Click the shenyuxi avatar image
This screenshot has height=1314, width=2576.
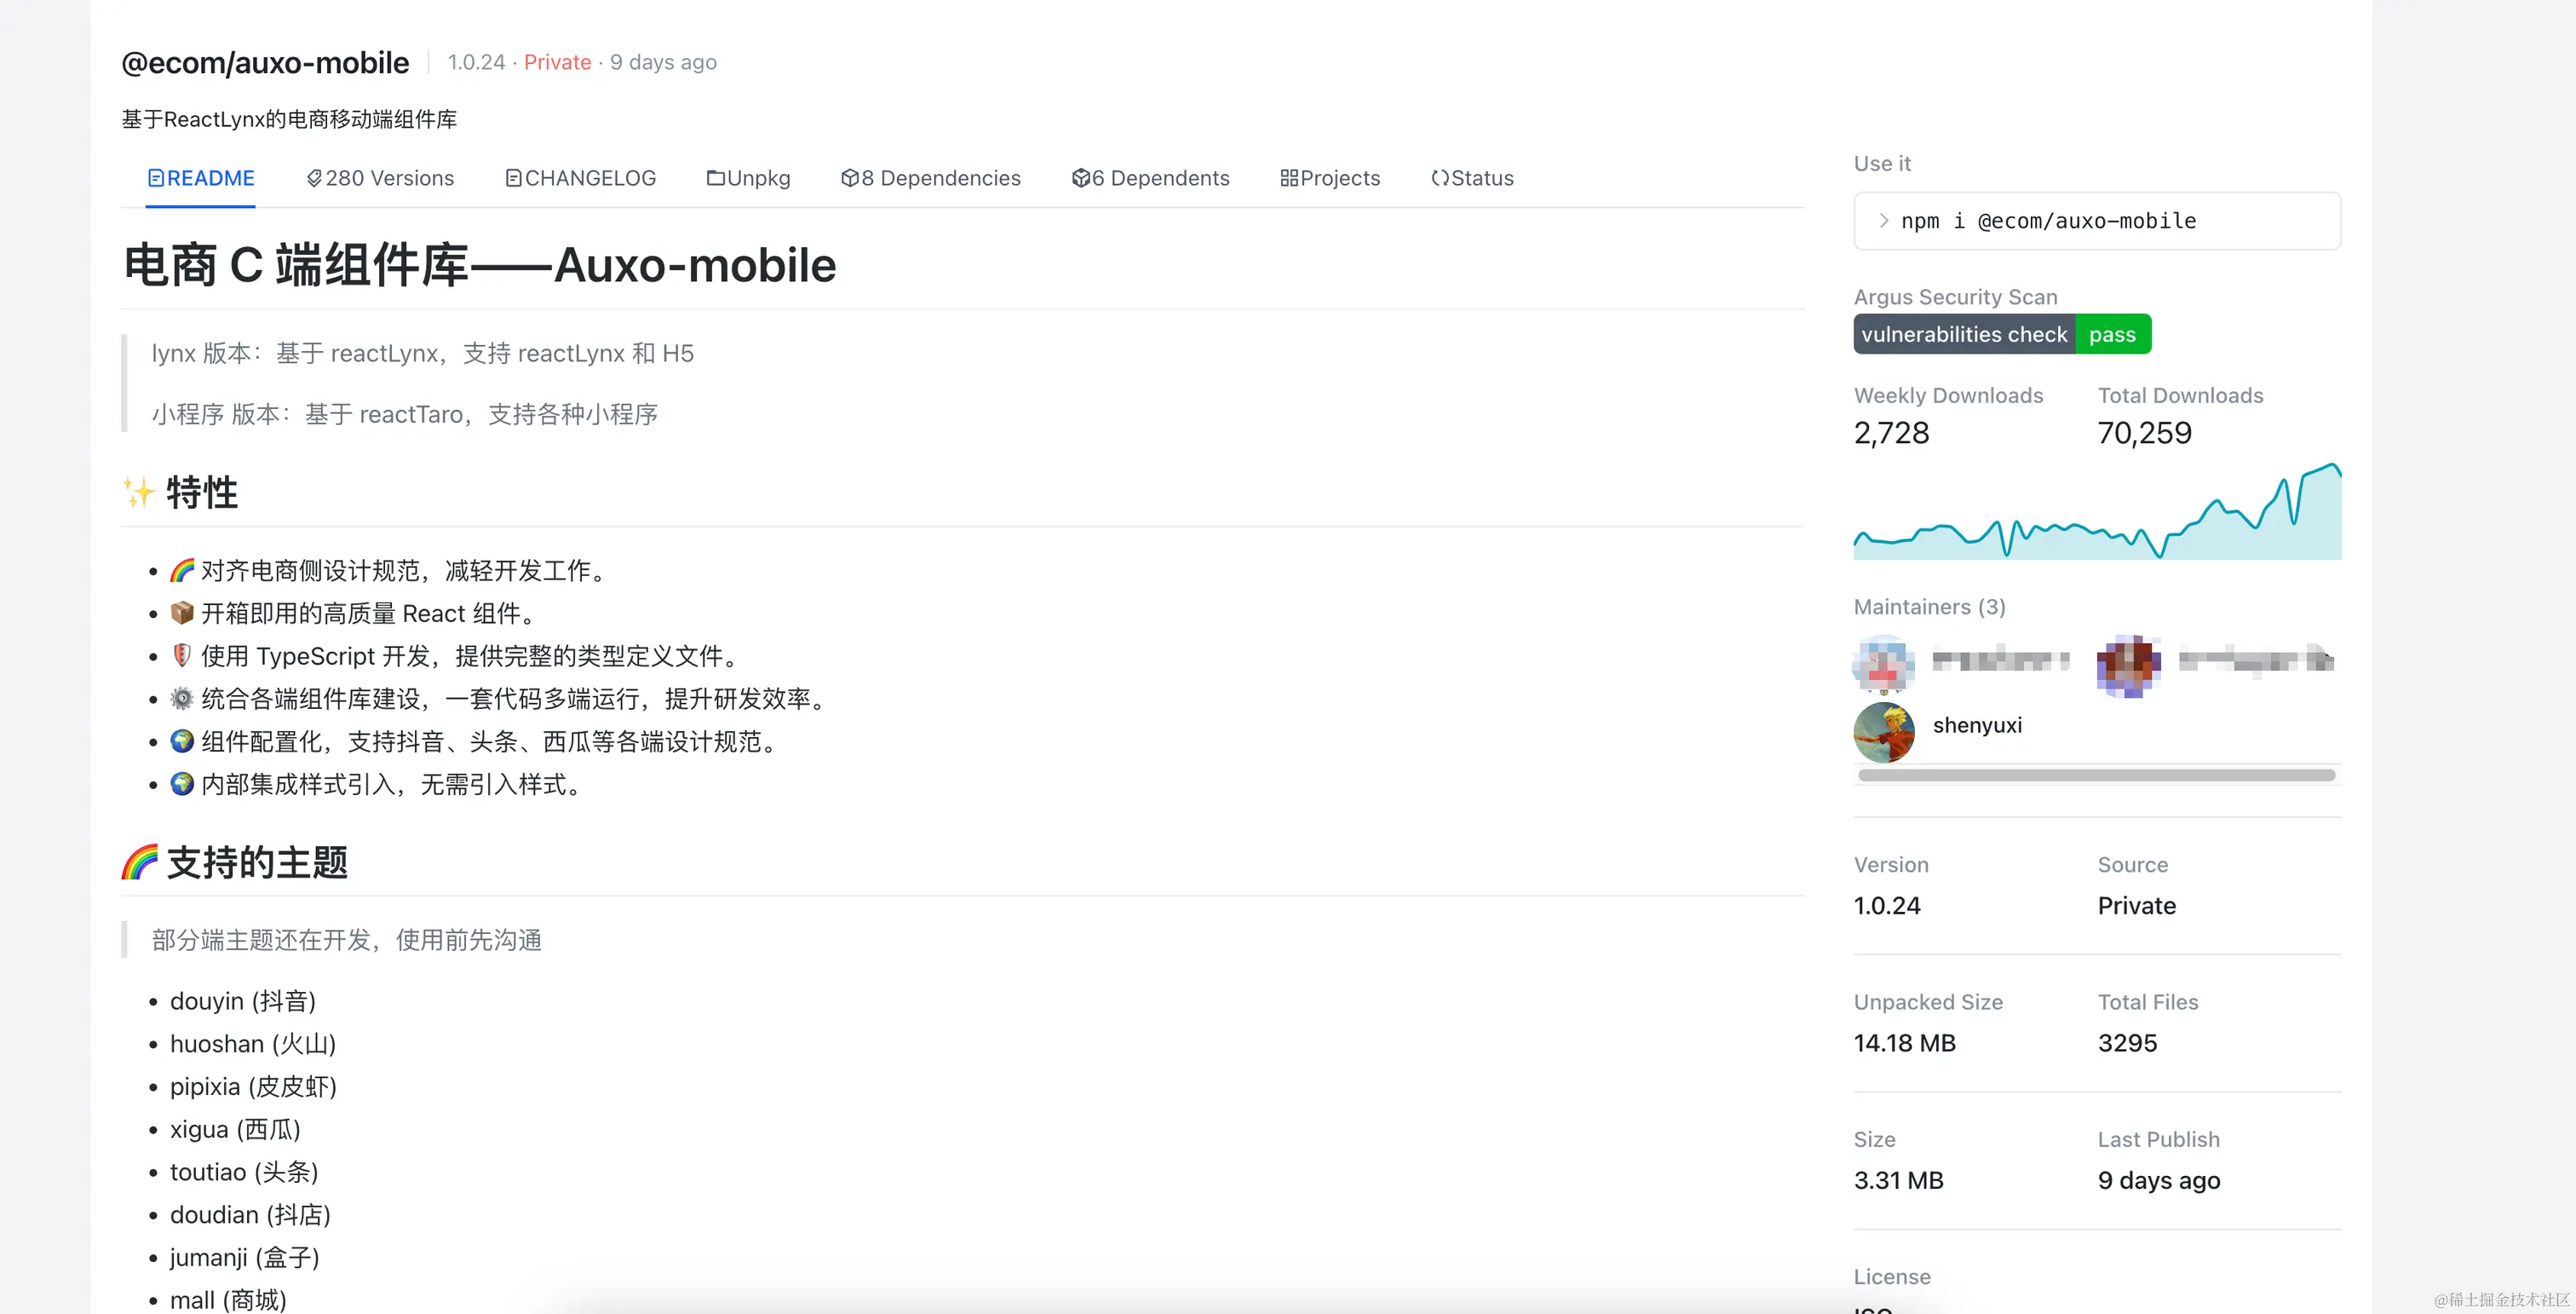(1884, 731)
